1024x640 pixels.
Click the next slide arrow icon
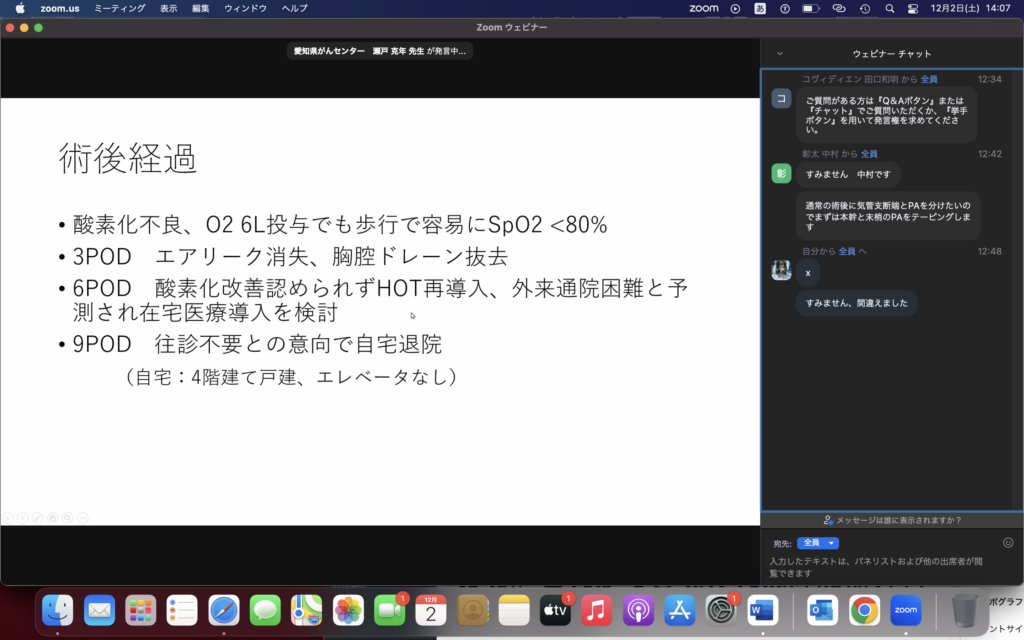click(22, 518)
